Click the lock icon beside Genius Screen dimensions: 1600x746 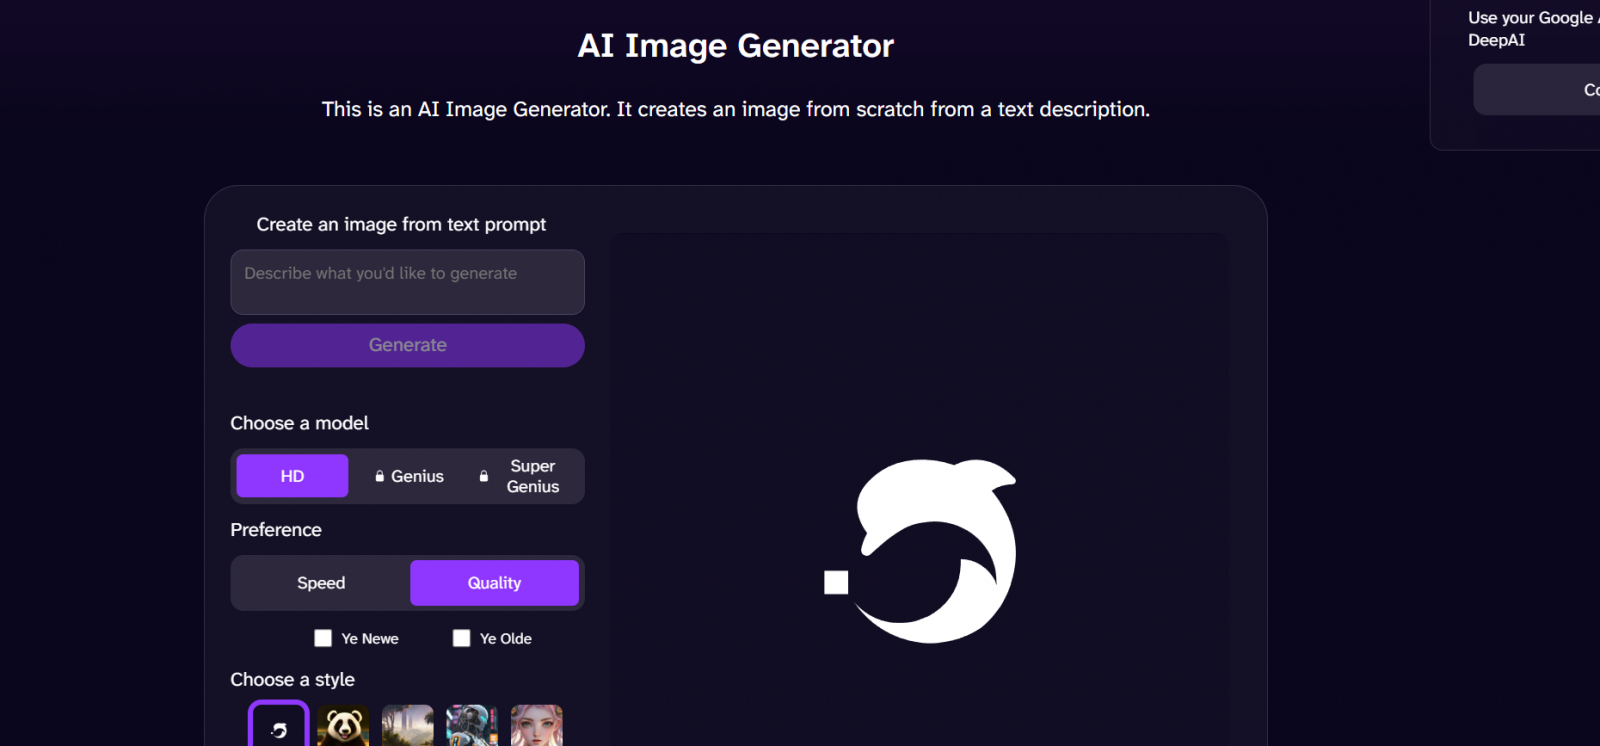click(380, 477)
